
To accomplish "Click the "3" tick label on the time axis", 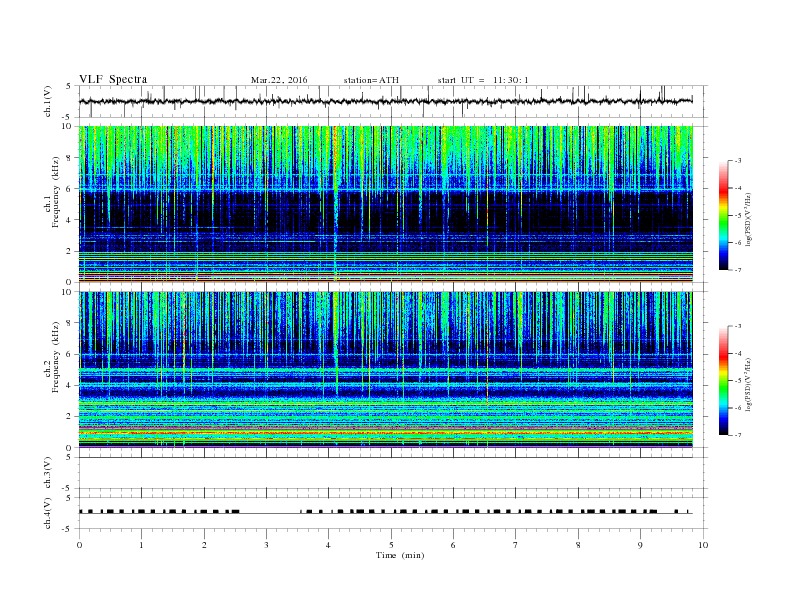I will (266, 545).
